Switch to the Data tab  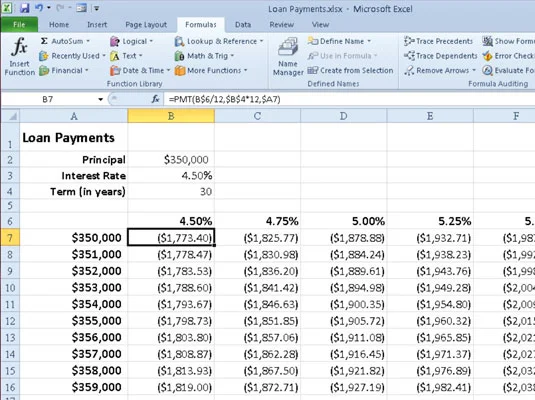[x=243, y=25]
